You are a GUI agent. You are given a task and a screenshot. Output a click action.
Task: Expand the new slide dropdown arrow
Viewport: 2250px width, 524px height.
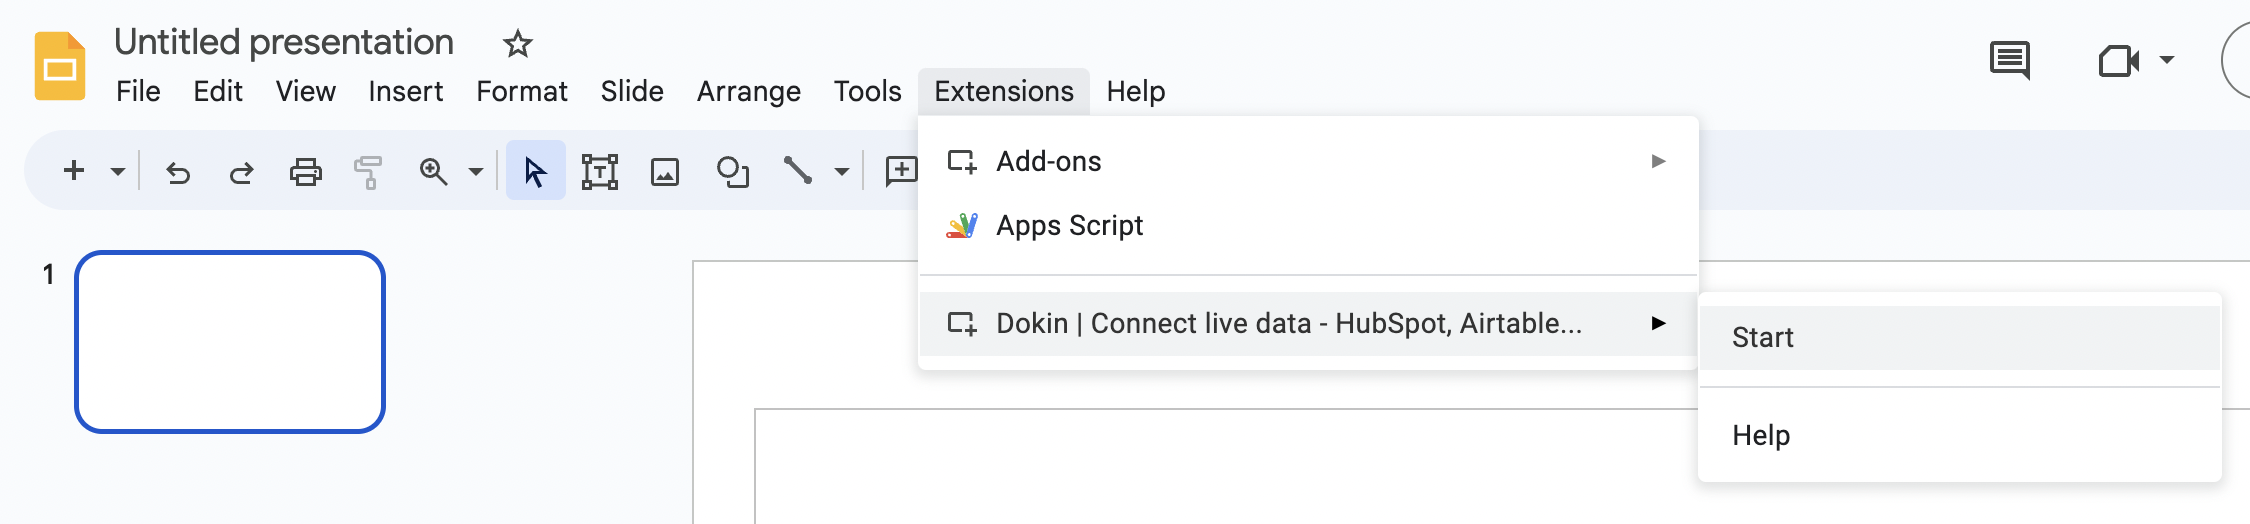pos(118,172)
